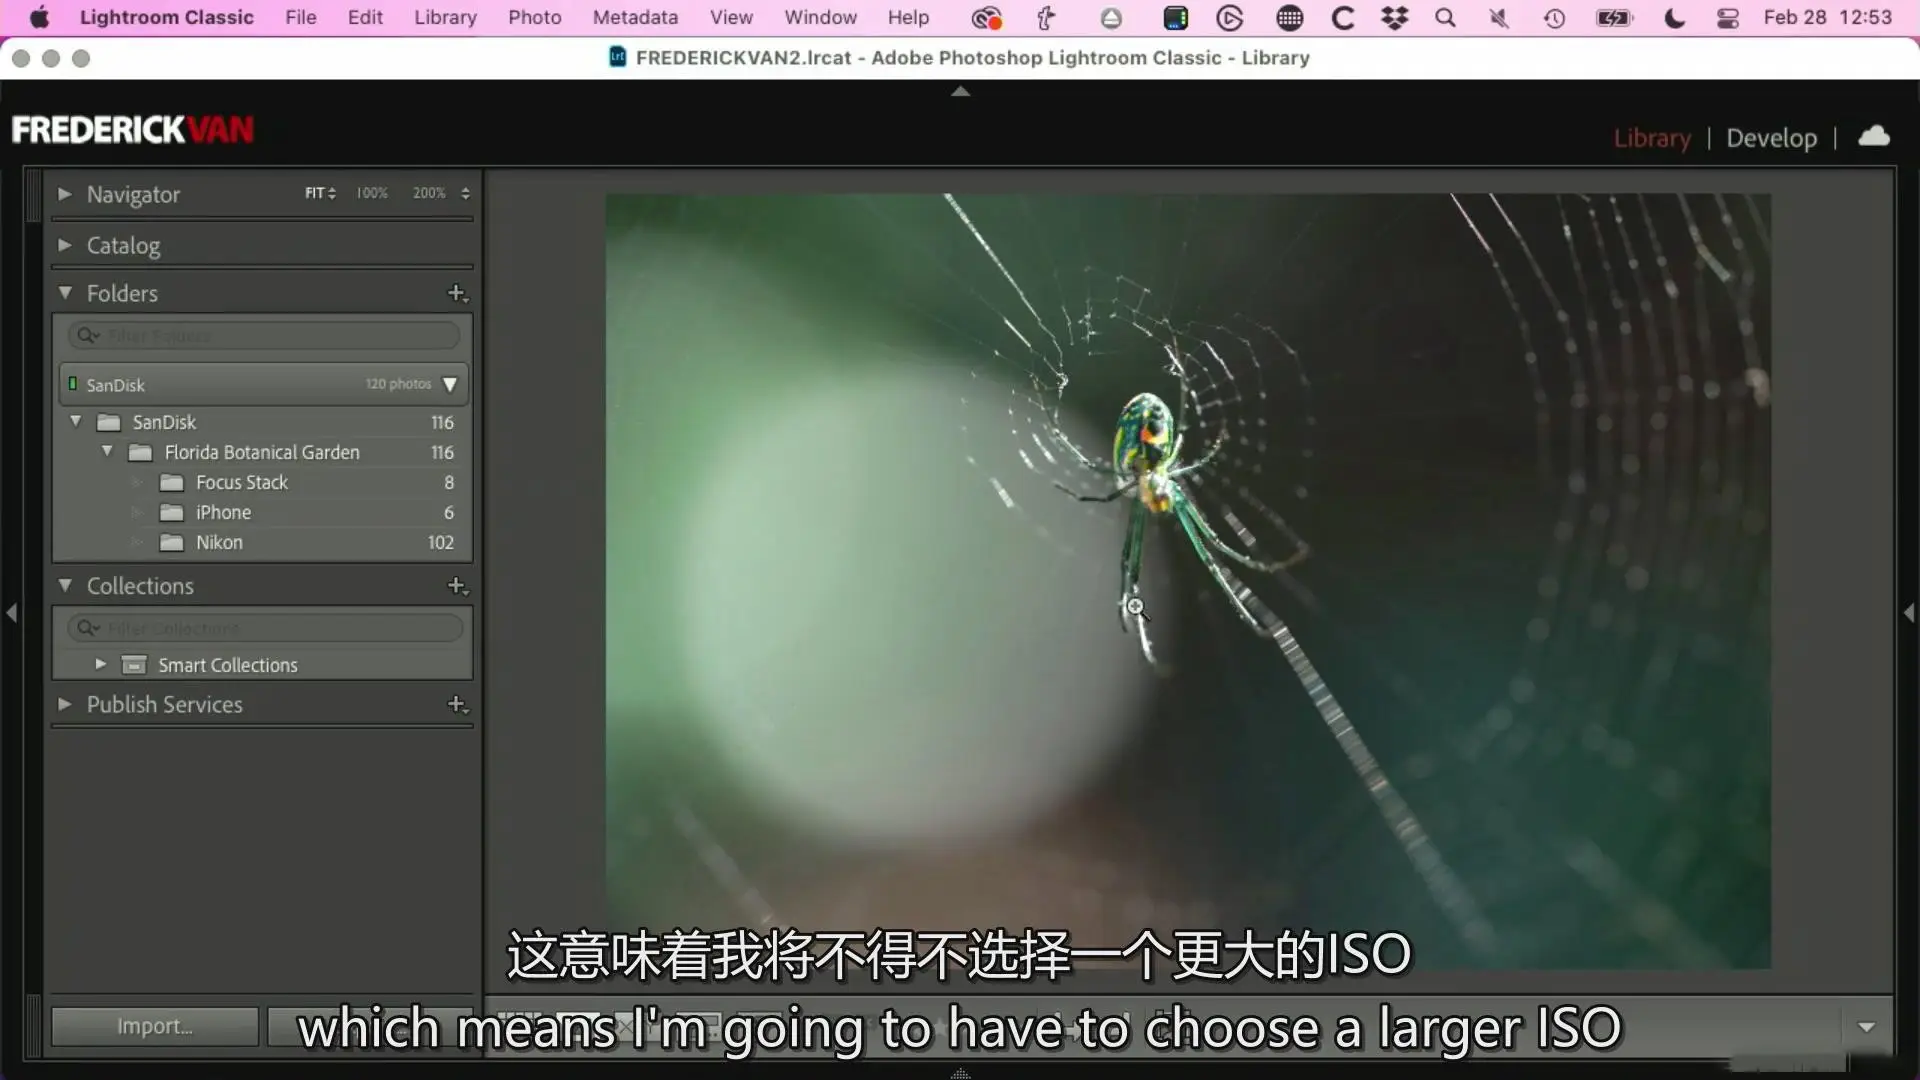Add a new collection with the plus icon
The image size is (1920, 1080).
pos(457,586)
